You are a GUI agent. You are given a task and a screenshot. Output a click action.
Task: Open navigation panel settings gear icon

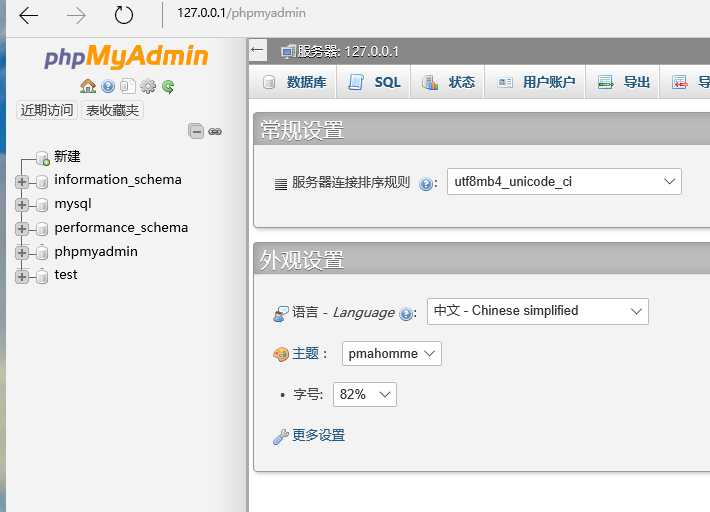tap(148, 86)
